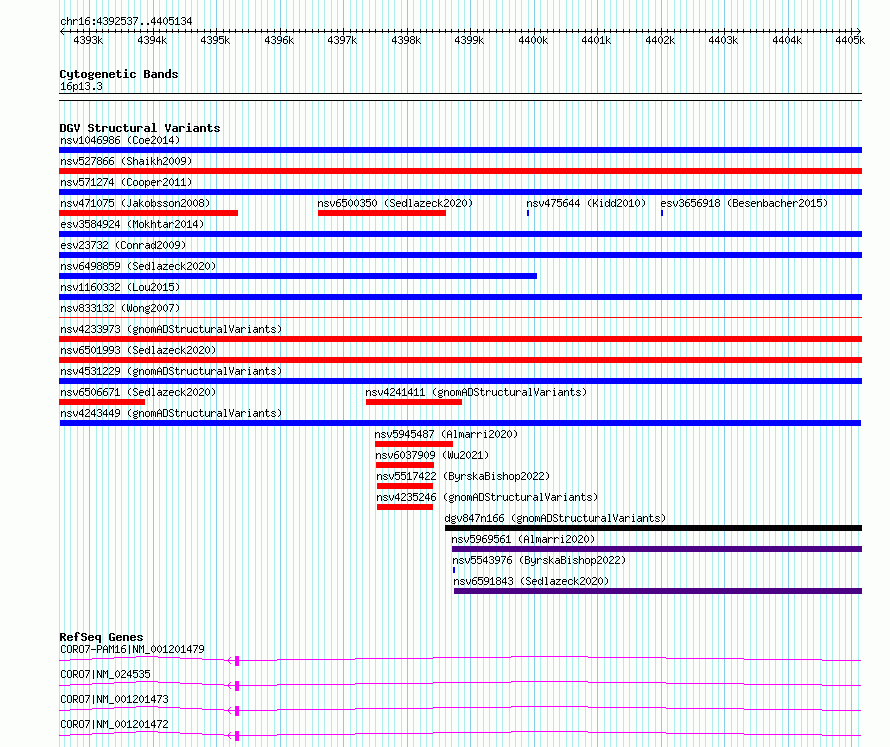Click the nsv1046986 (Coe2014) variant label
The image size is (890, 747).
(120, 140)
